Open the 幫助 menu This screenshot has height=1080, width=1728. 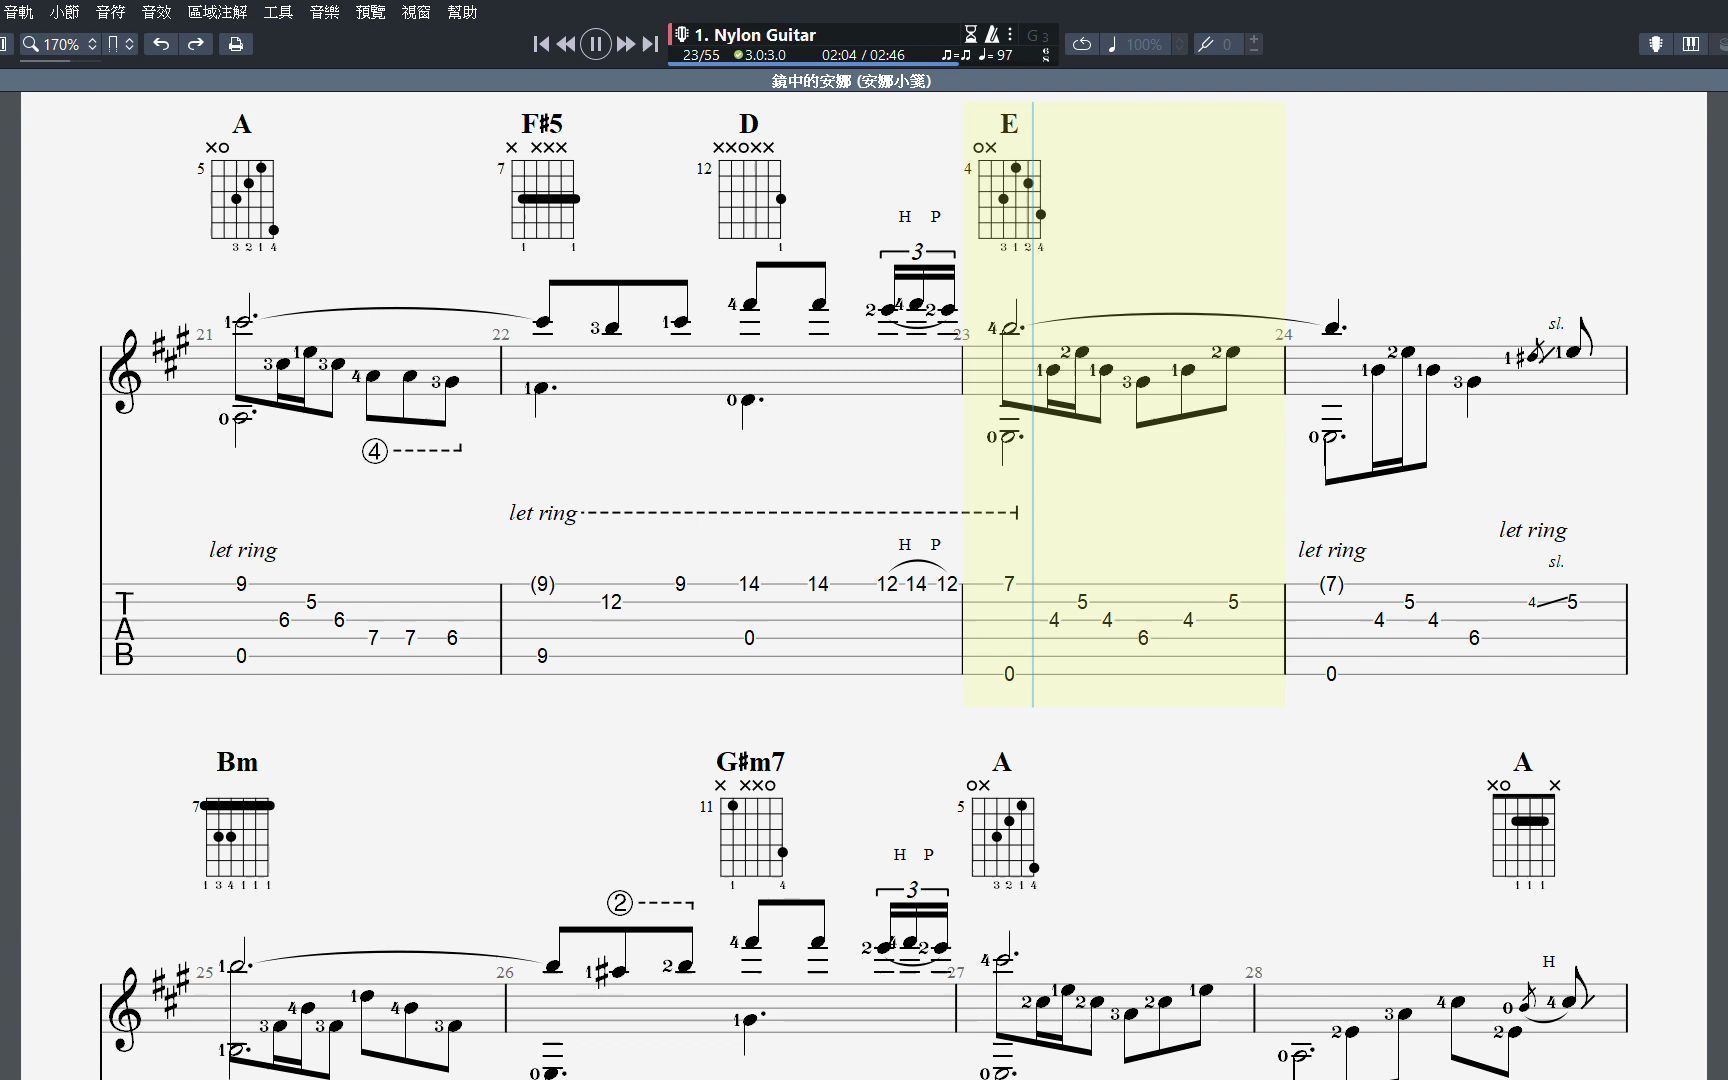point(463,12)
